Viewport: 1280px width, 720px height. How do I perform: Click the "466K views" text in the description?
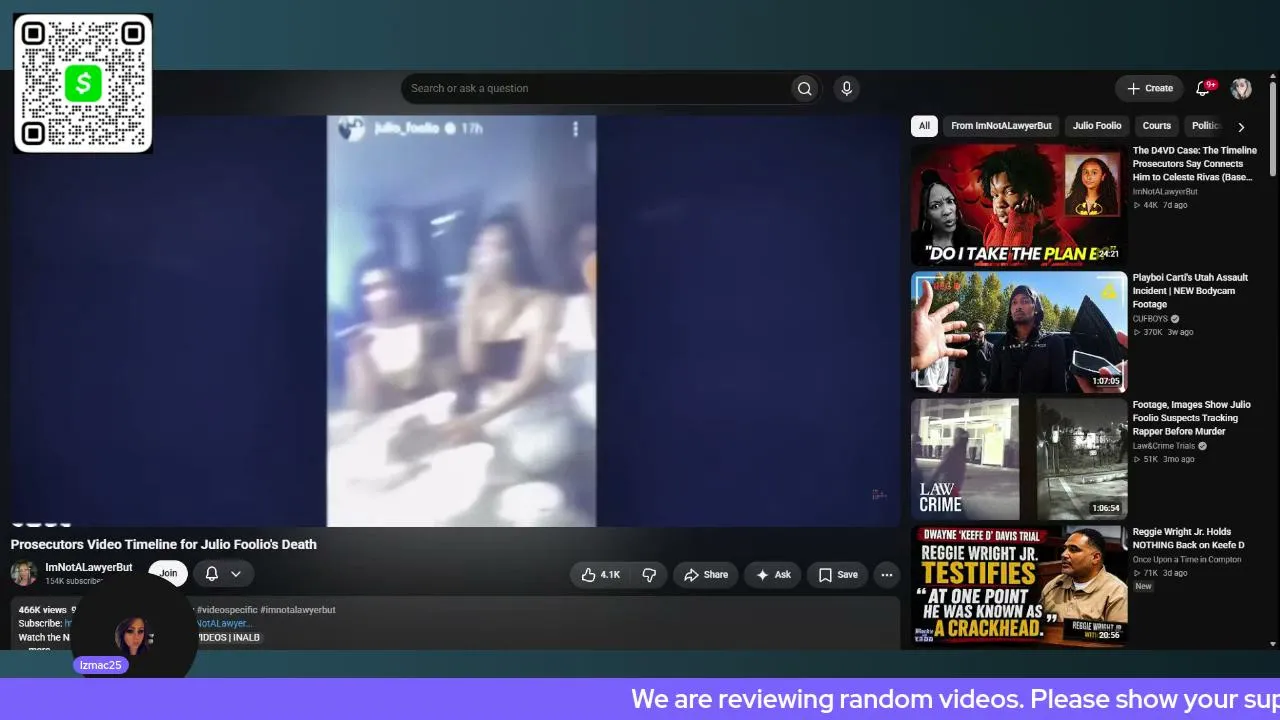(43, 610)
